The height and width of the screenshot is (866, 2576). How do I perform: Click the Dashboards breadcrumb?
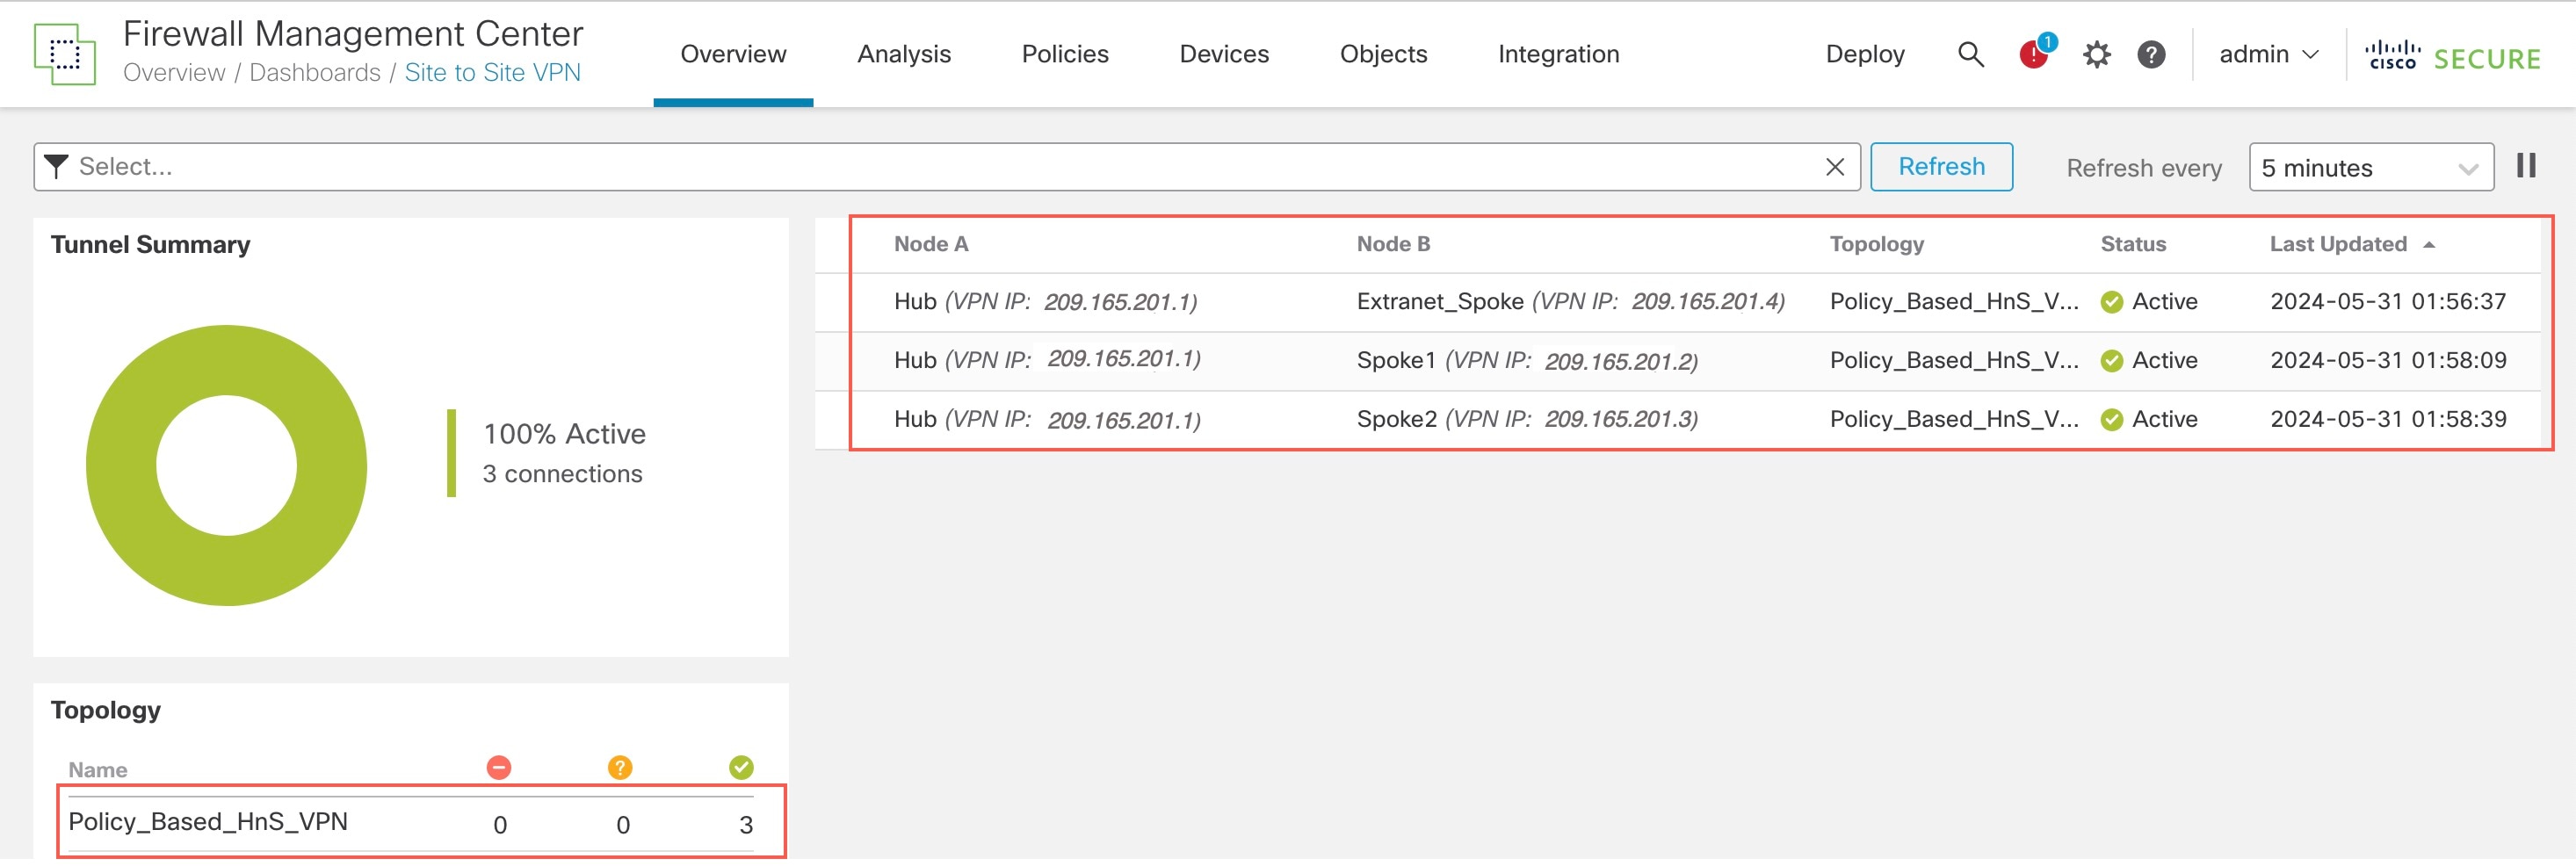(315, 73)
